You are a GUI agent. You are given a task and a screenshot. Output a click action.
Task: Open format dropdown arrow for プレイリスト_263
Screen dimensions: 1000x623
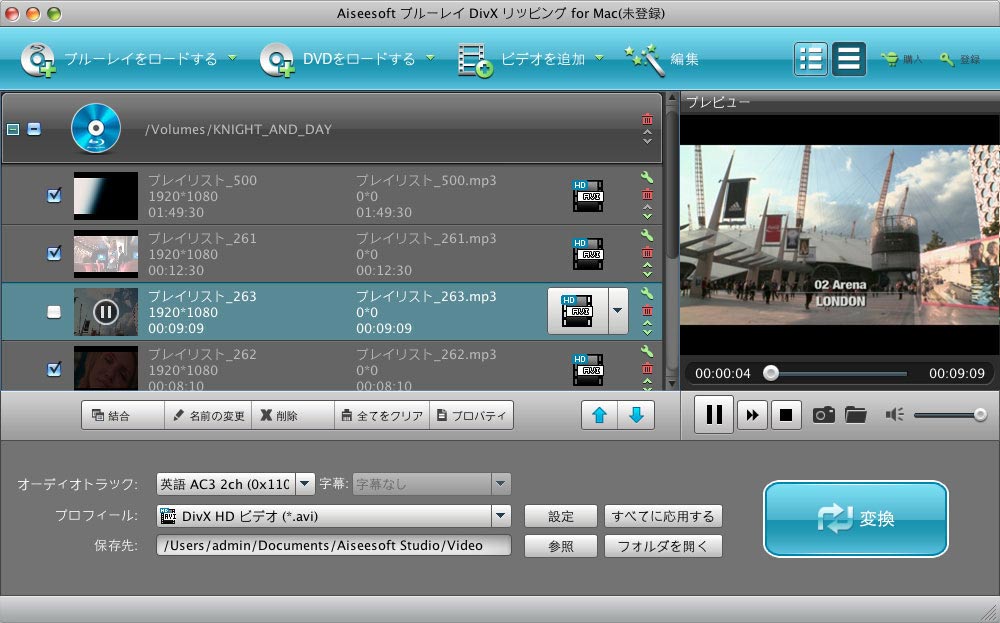[617, 311]
